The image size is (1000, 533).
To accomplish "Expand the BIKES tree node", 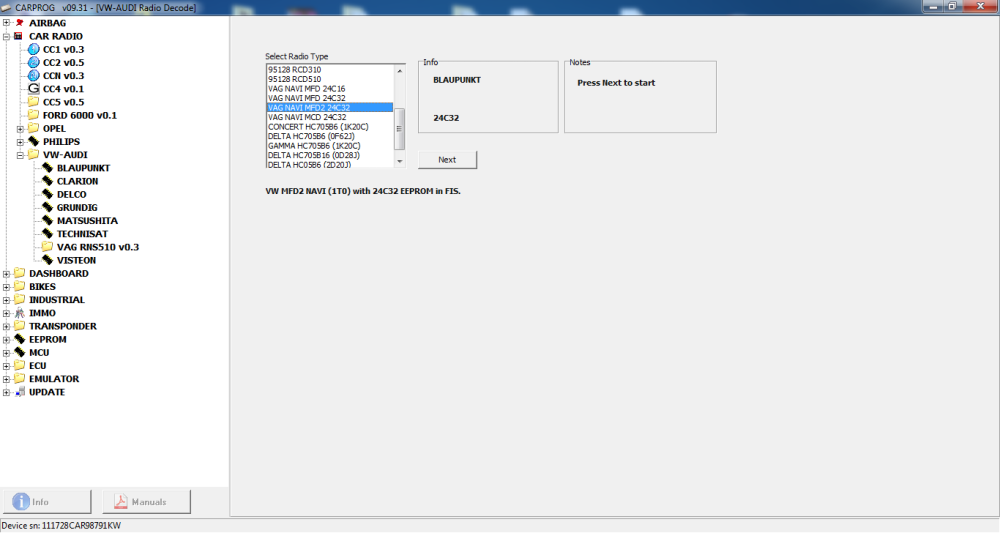I will (6, 287).
